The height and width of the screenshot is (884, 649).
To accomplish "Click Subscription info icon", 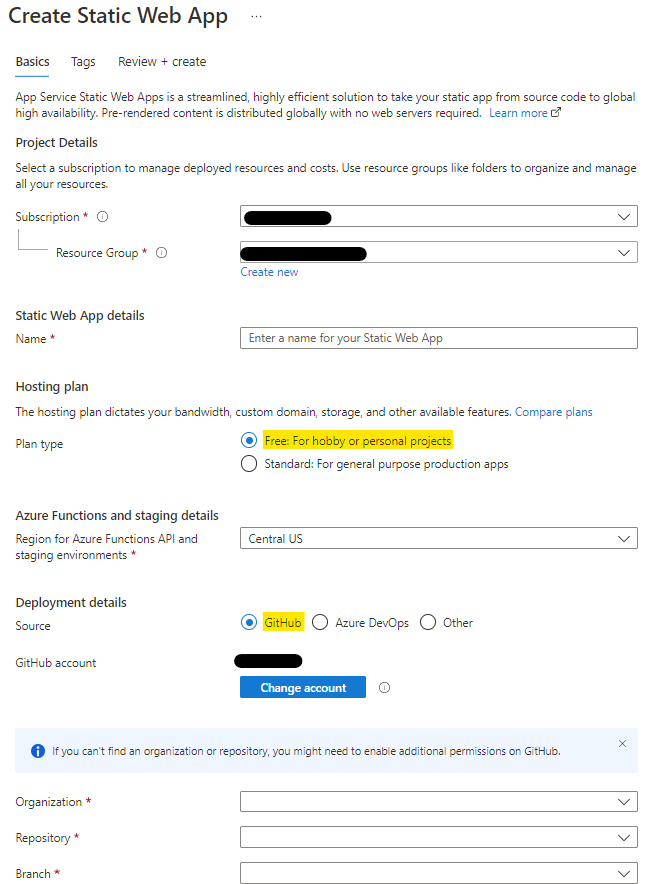I will click(102, 216).
